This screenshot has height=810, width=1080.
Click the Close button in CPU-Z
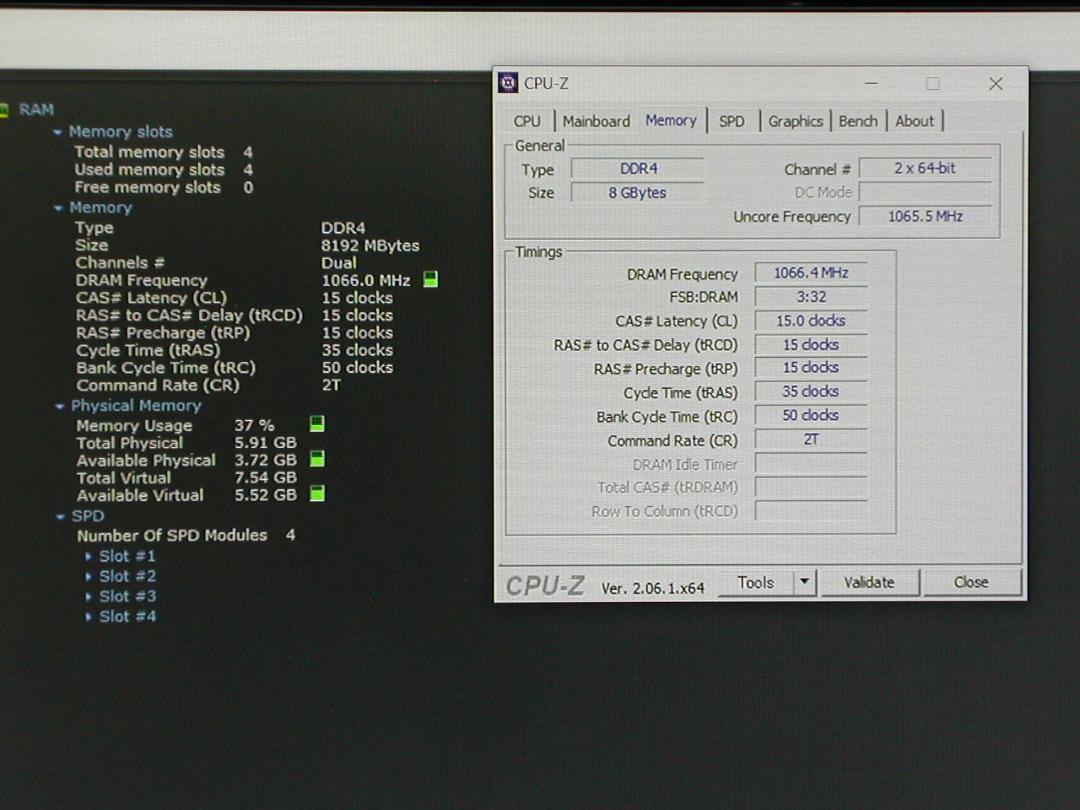[971, 583]
